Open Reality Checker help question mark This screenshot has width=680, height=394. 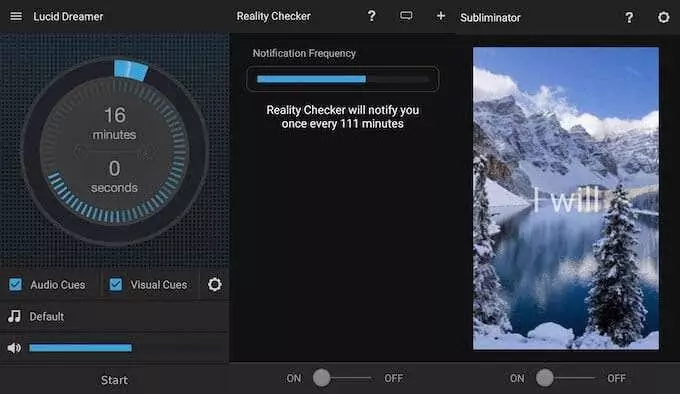pos(372,16)
